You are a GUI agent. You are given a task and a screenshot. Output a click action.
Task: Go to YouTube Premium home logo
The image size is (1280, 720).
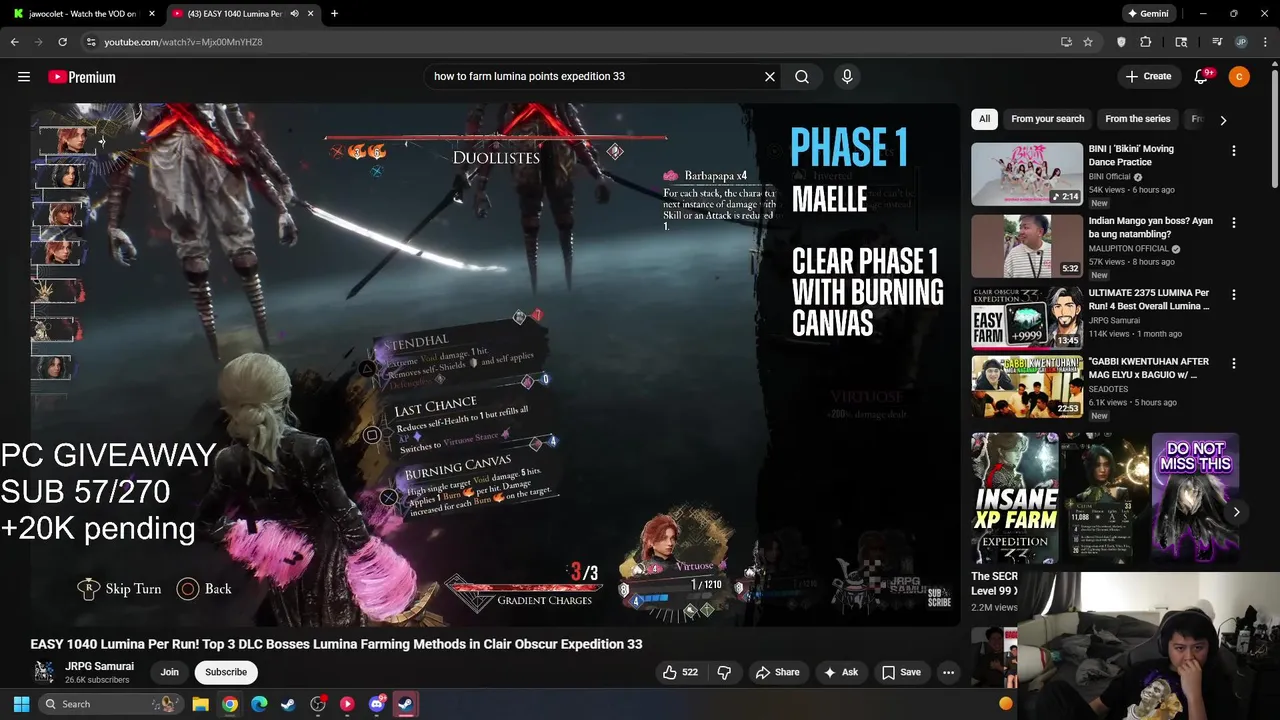(x=82, y=77)
